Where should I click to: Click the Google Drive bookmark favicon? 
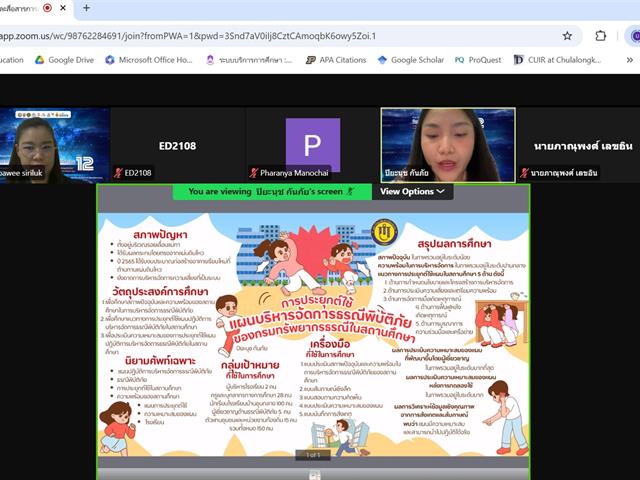[x=40, y=60]
